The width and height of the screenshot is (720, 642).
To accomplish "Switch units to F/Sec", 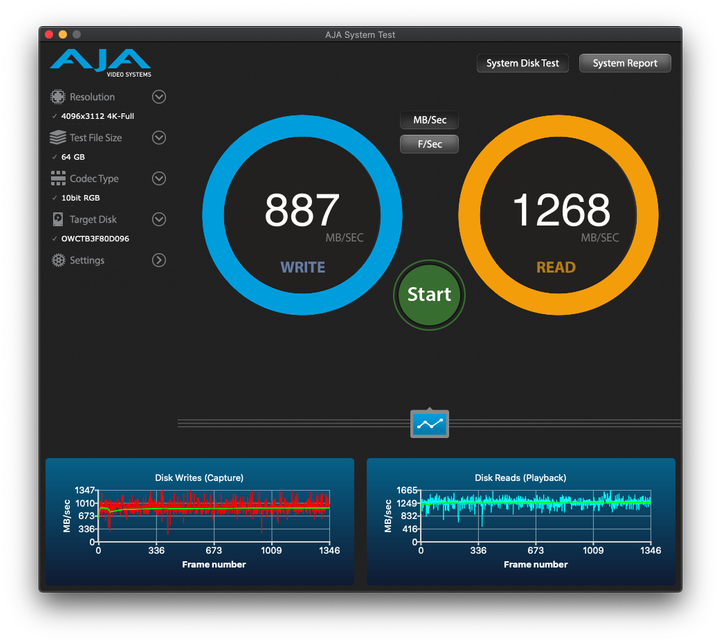I will 429,144.
